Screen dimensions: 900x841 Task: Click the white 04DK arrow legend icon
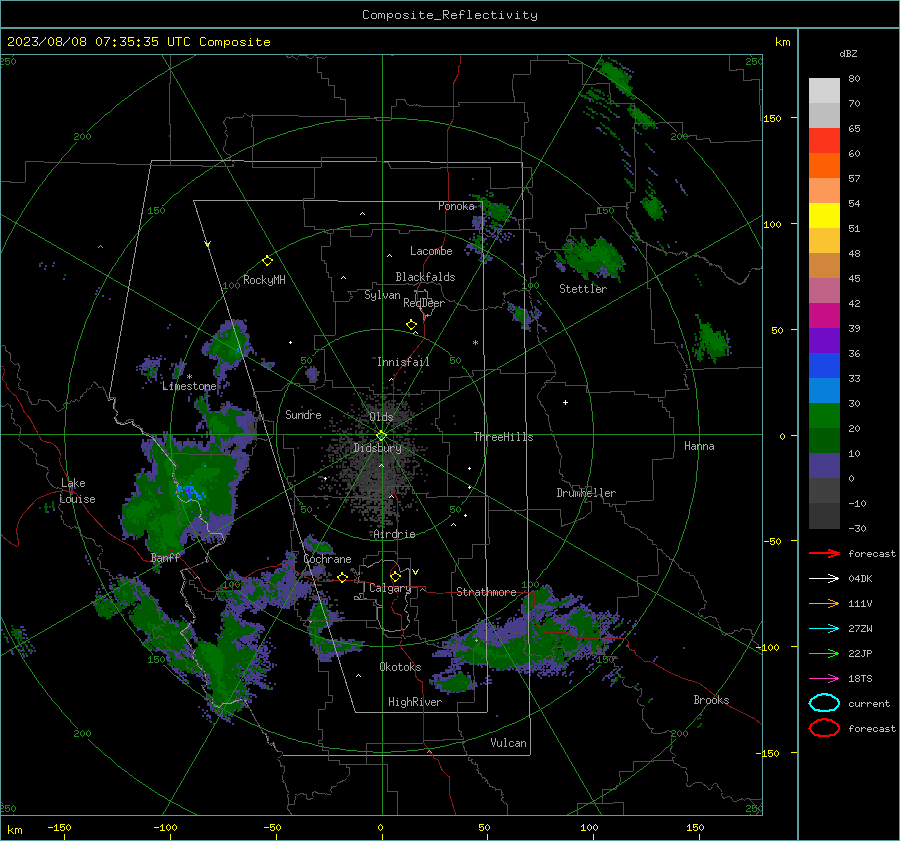point(824,579)
